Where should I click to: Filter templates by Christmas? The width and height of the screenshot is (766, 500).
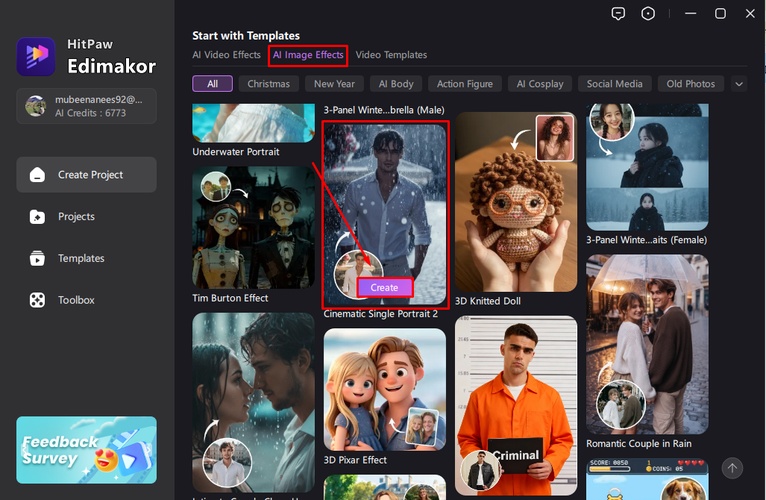(x=268, y=84)
